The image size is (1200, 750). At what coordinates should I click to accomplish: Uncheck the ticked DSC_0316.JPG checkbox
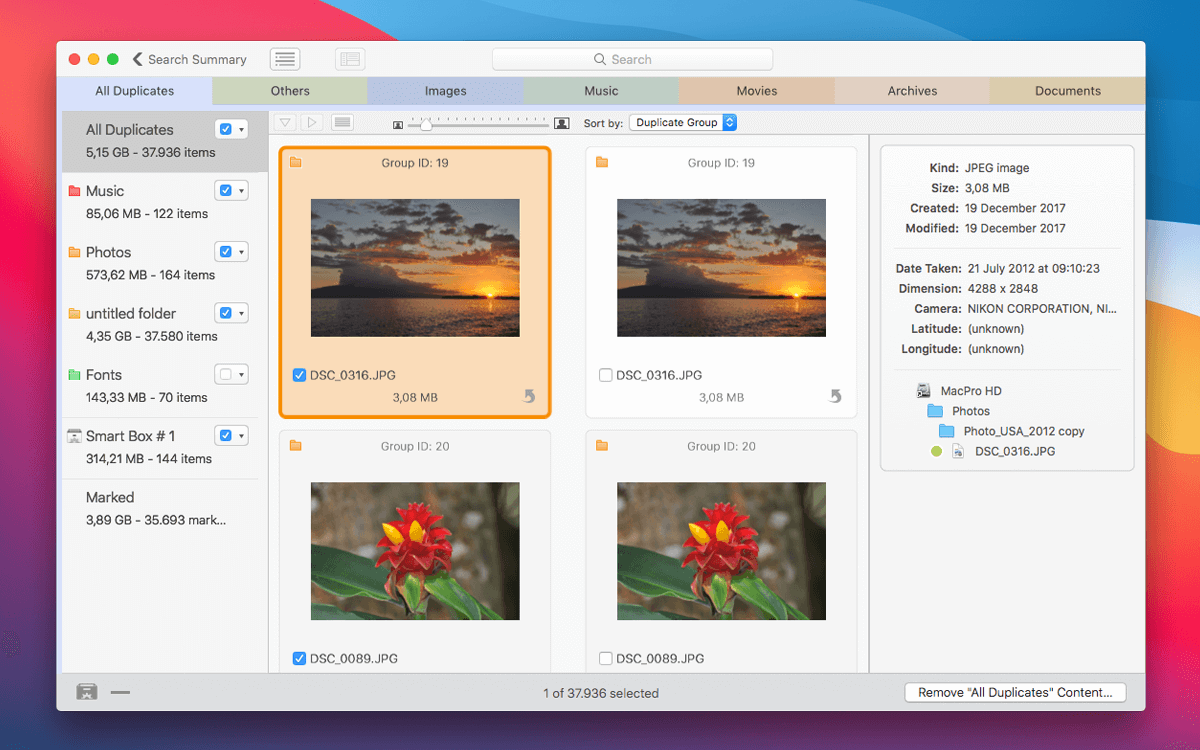[x=299, y=375]
